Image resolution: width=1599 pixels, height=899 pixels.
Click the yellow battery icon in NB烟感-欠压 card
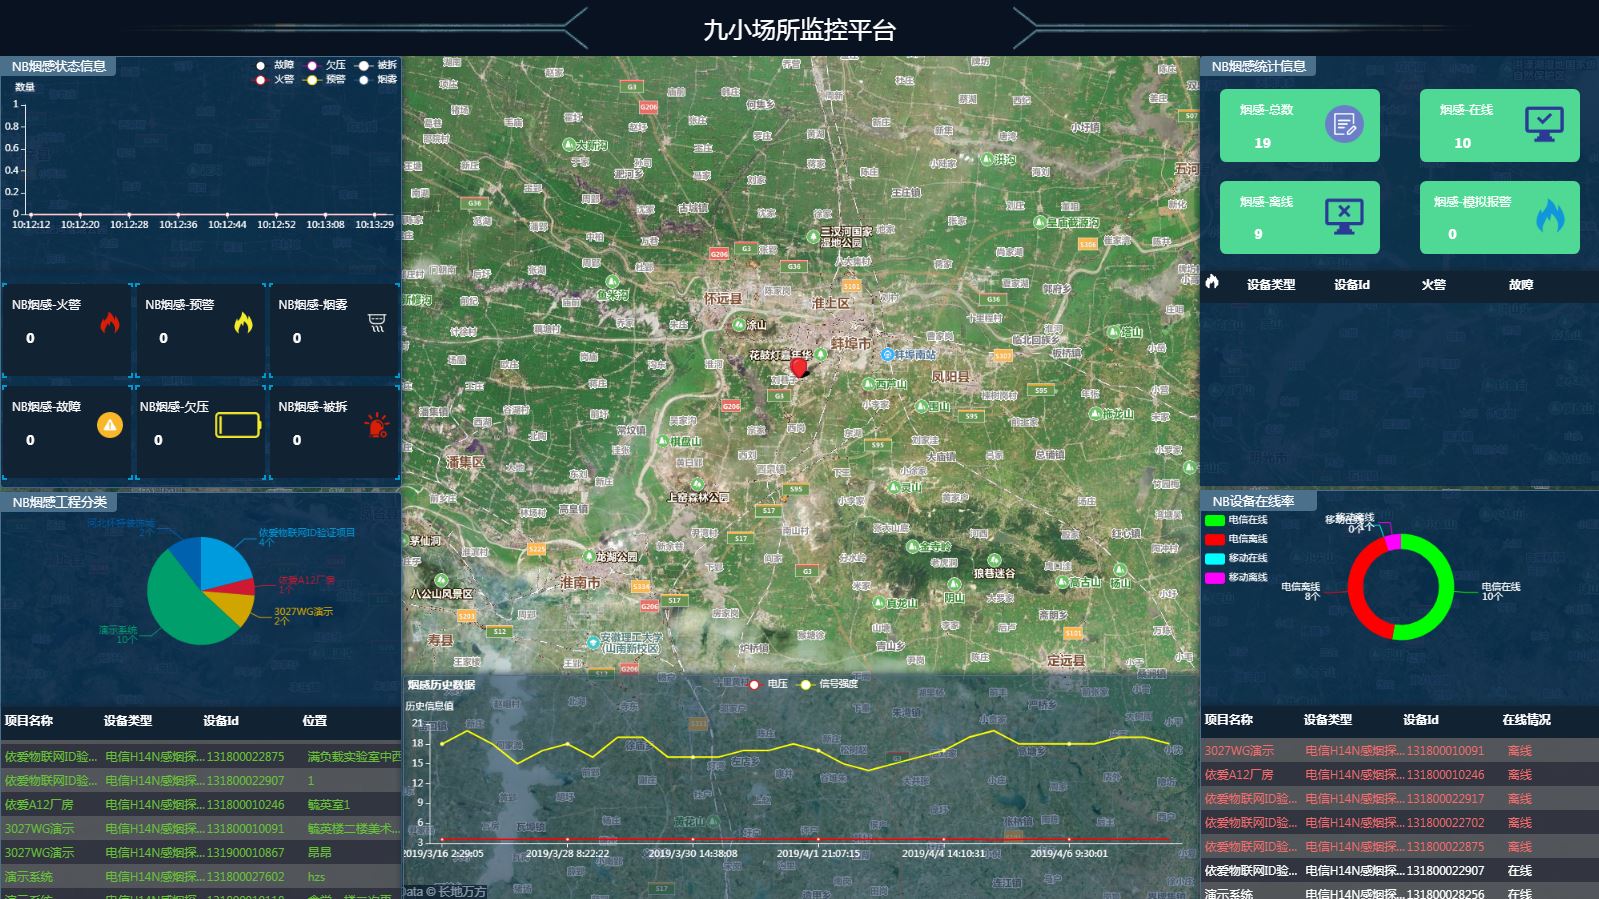coord(238,425)
